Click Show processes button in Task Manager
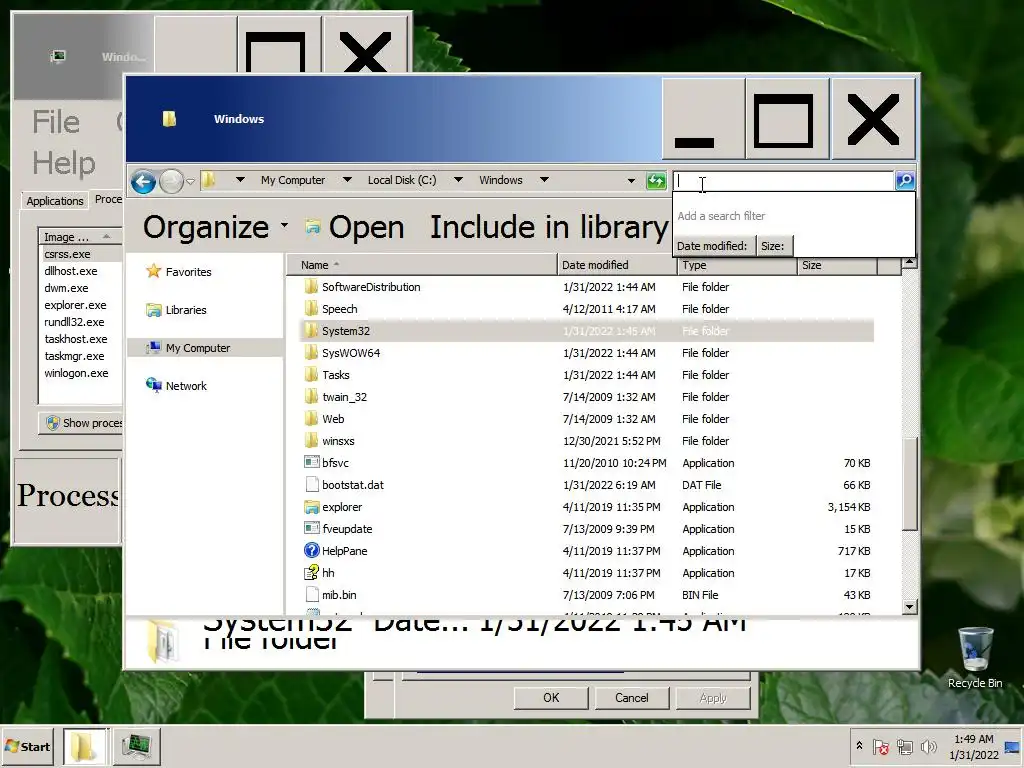1024x768 pixels. tap(81, 423)
